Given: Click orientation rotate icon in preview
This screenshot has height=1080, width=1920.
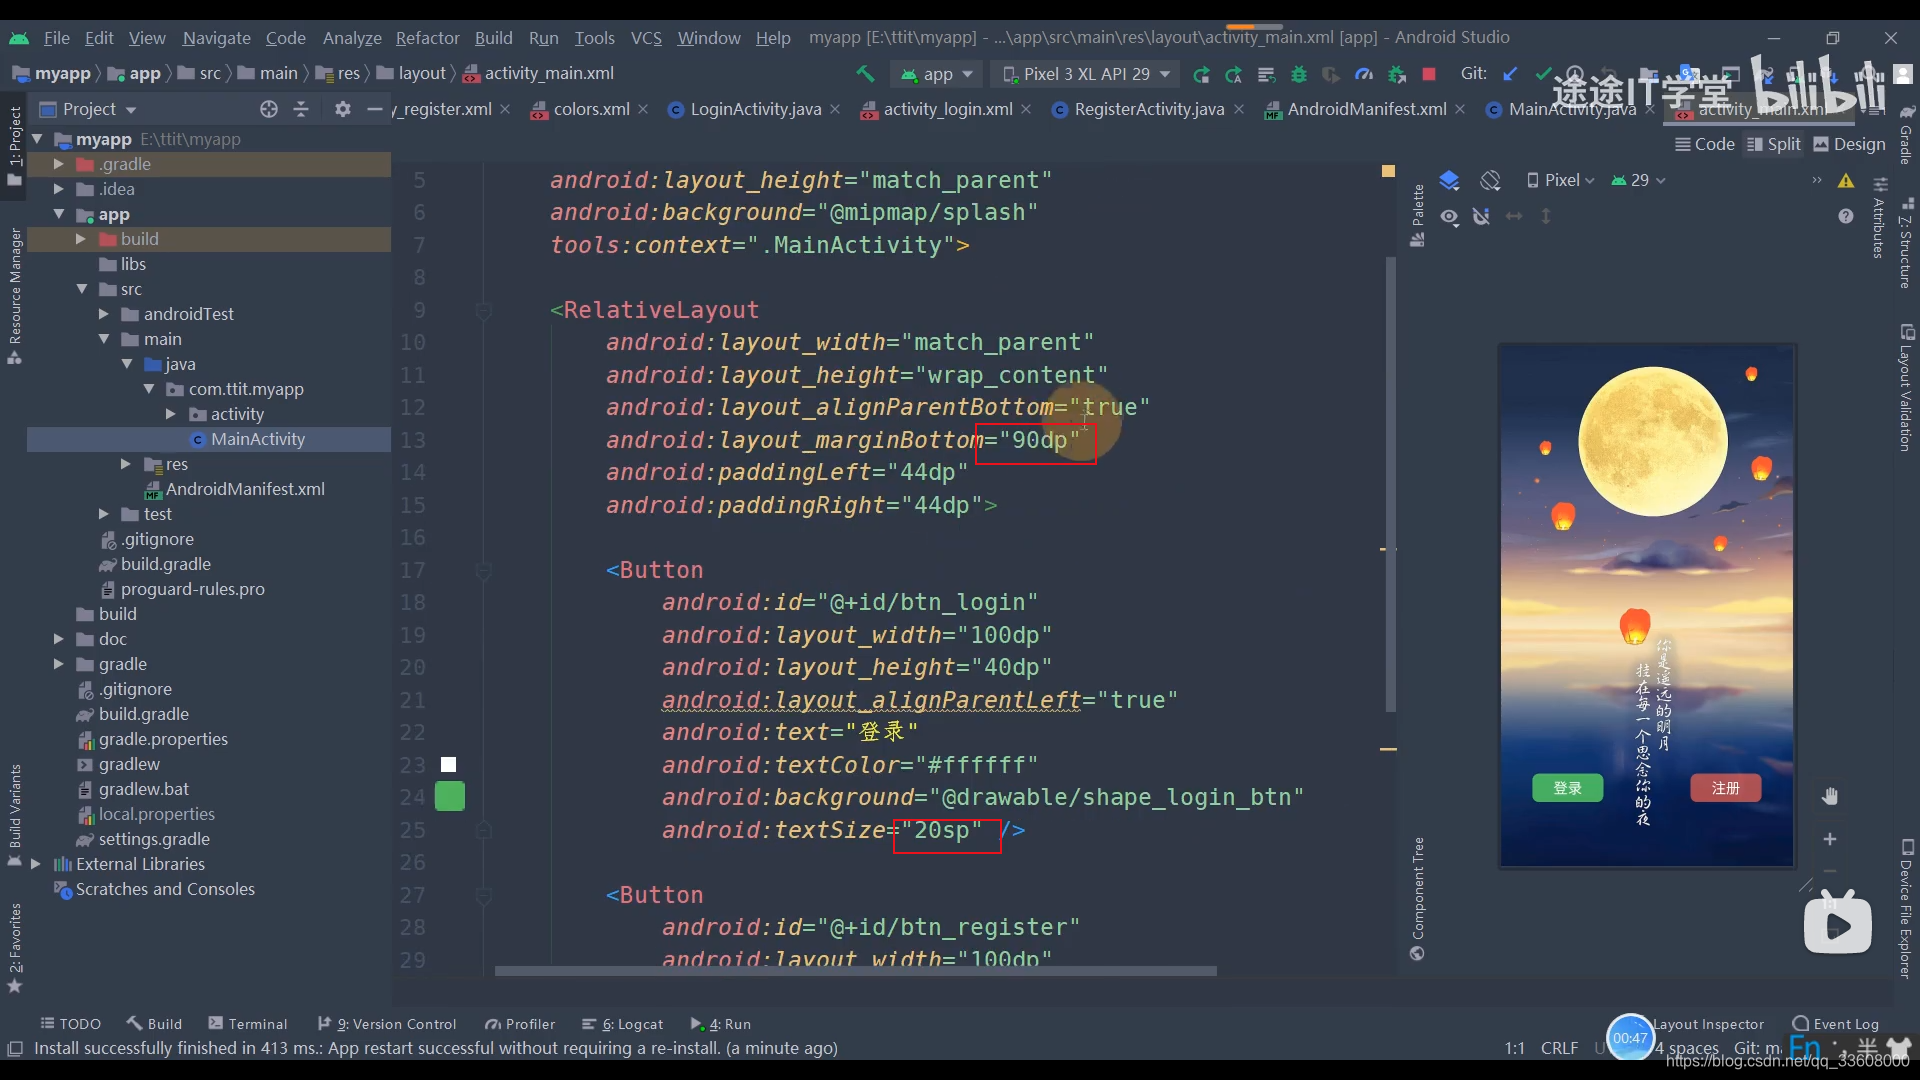Looking at the screenshot, I should pos(1490,180).
